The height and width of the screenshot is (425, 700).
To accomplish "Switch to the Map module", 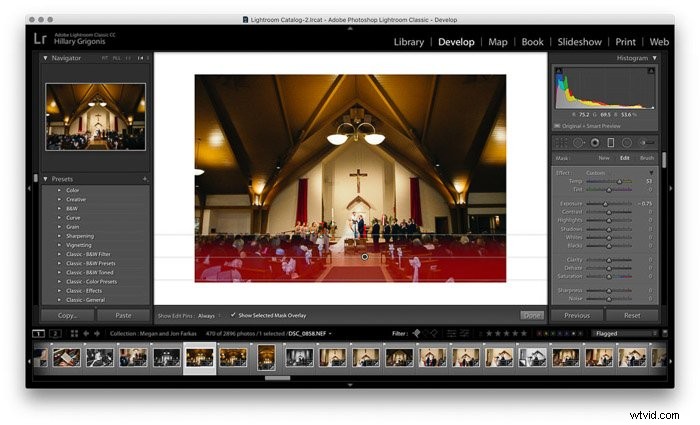I will (x=498, y=42).
